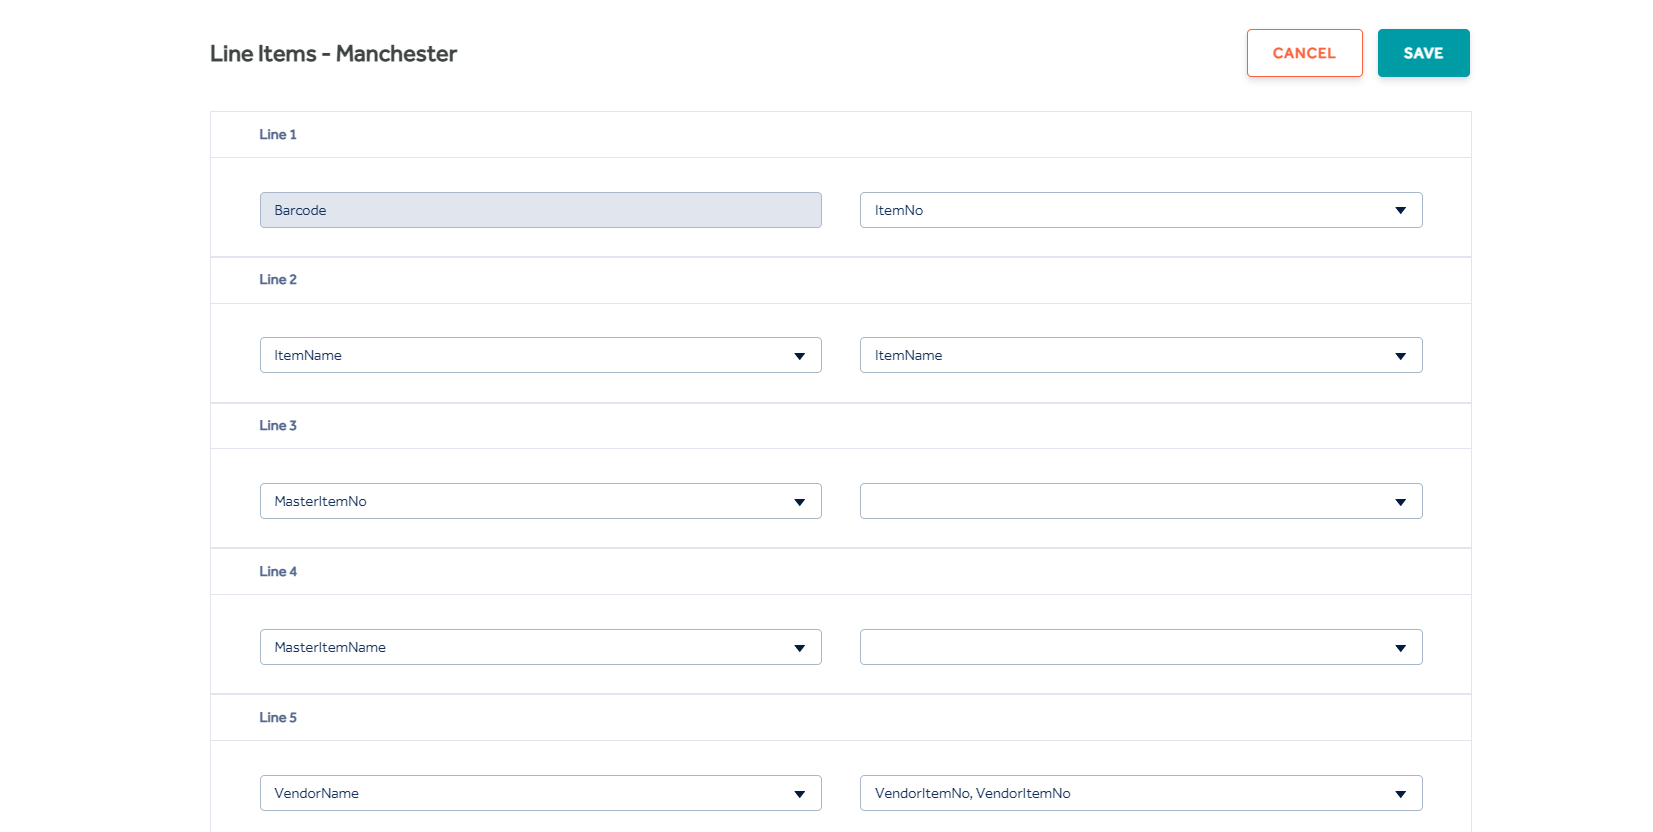
Task: Click the Line Items - Manchester title
Action: click(x=333, y=54)
